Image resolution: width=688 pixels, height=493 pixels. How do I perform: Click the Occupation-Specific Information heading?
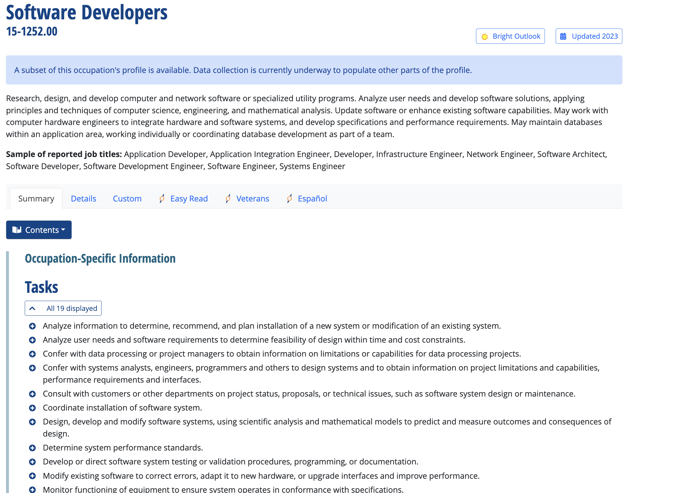[100, 259]
